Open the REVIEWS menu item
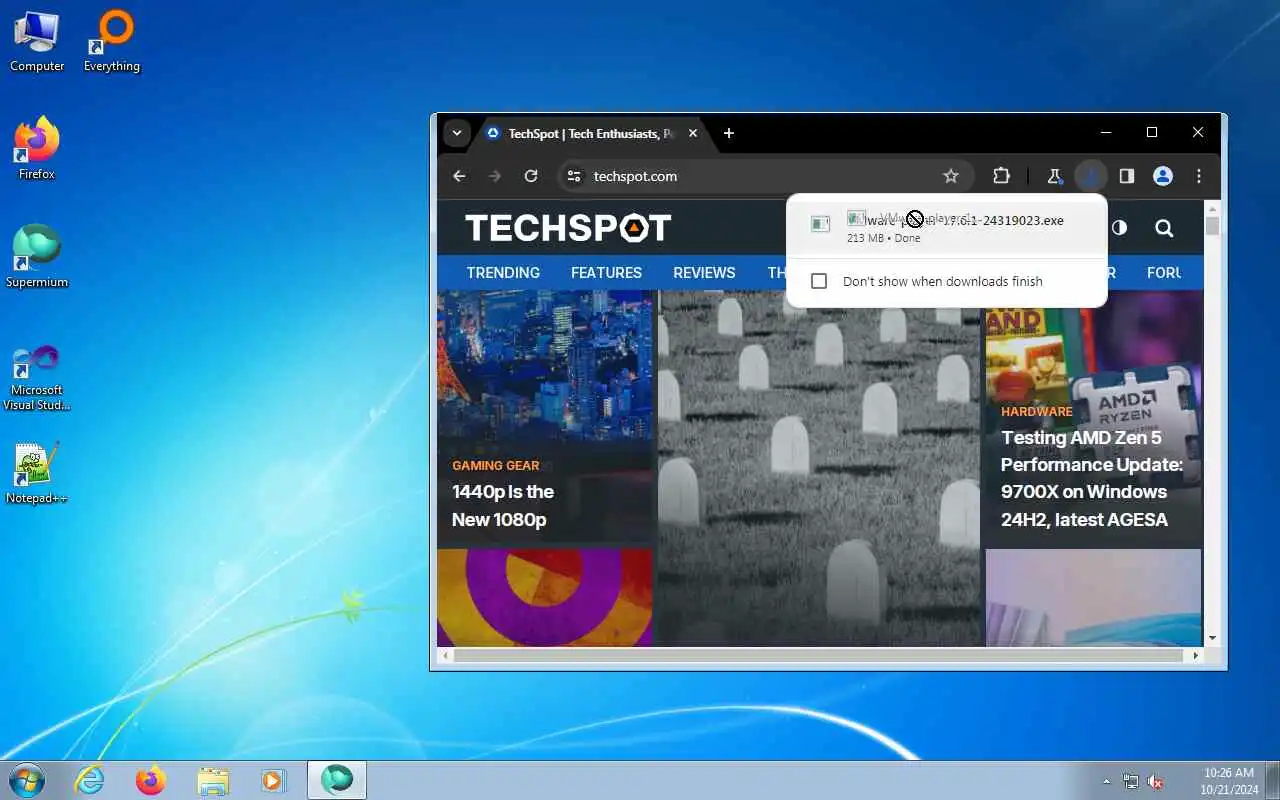This screenshot has height=800, width=1280. point(704,272)
